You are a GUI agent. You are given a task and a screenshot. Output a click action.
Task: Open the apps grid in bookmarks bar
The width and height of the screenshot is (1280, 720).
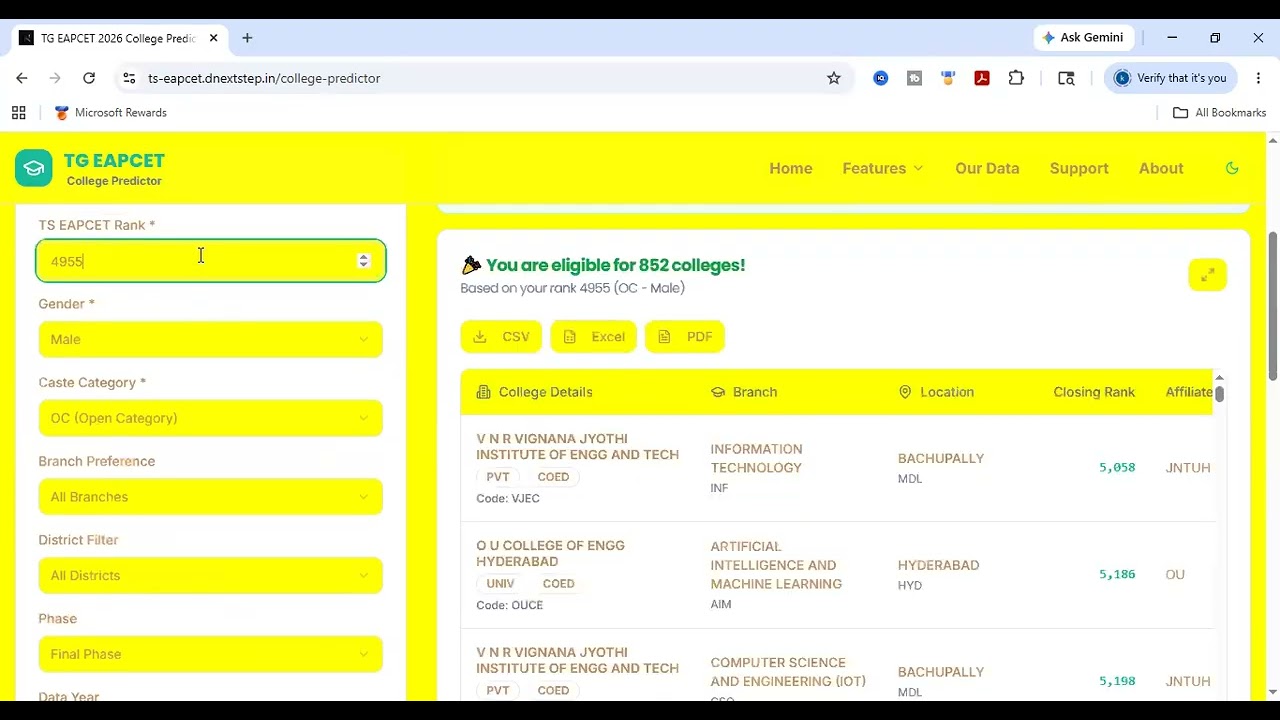tap(18, 113)
